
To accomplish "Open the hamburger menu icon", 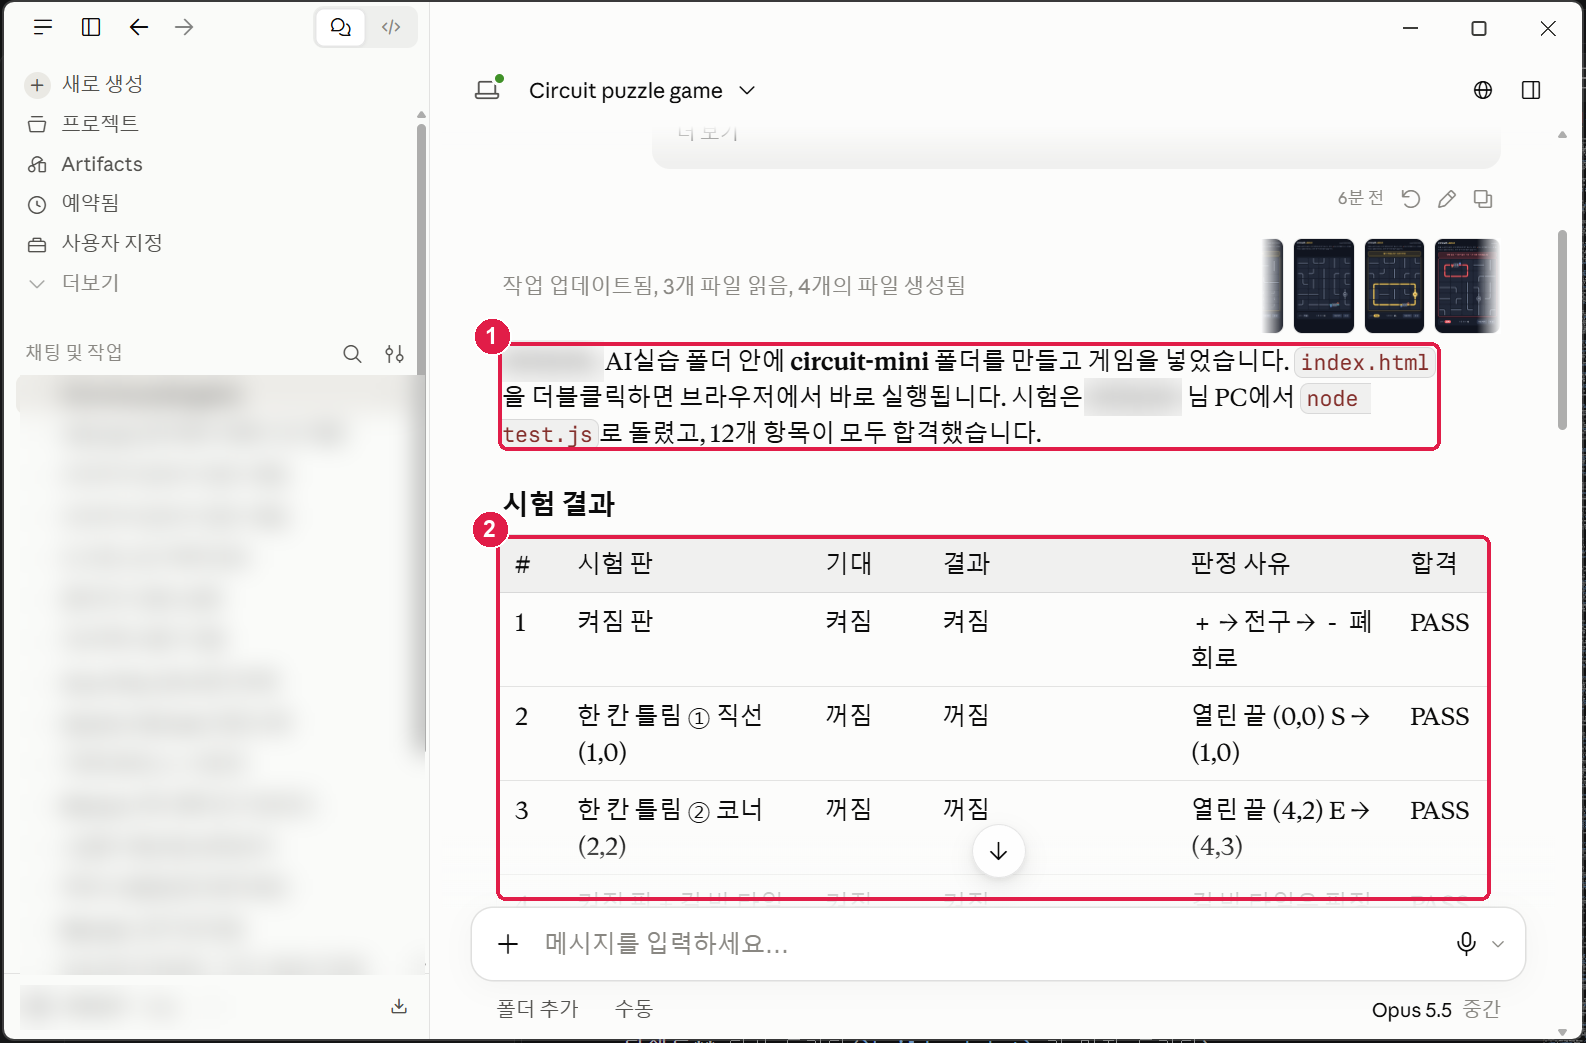I will [x=43, y=27].
